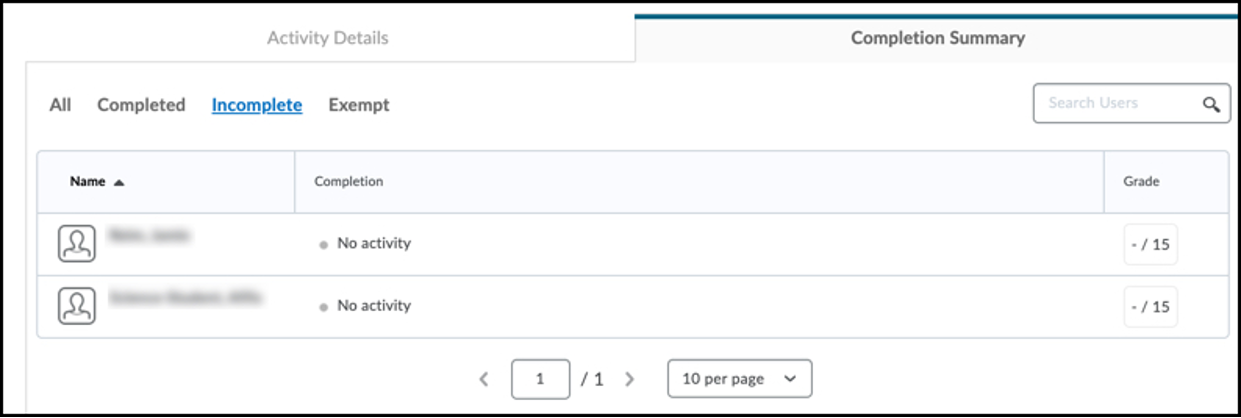Open first student's grade - / 15

(1150, 244)
